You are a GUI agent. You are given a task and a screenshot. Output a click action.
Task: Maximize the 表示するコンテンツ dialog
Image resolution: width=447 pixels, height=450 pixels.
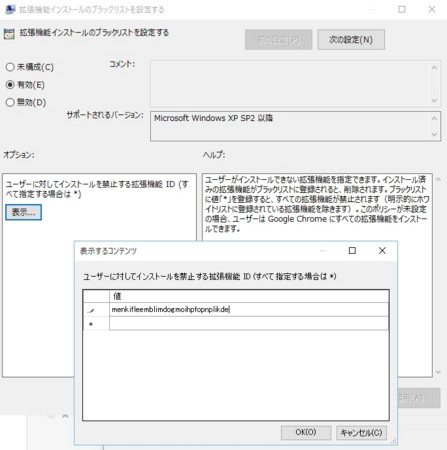(x=352, y=251)
